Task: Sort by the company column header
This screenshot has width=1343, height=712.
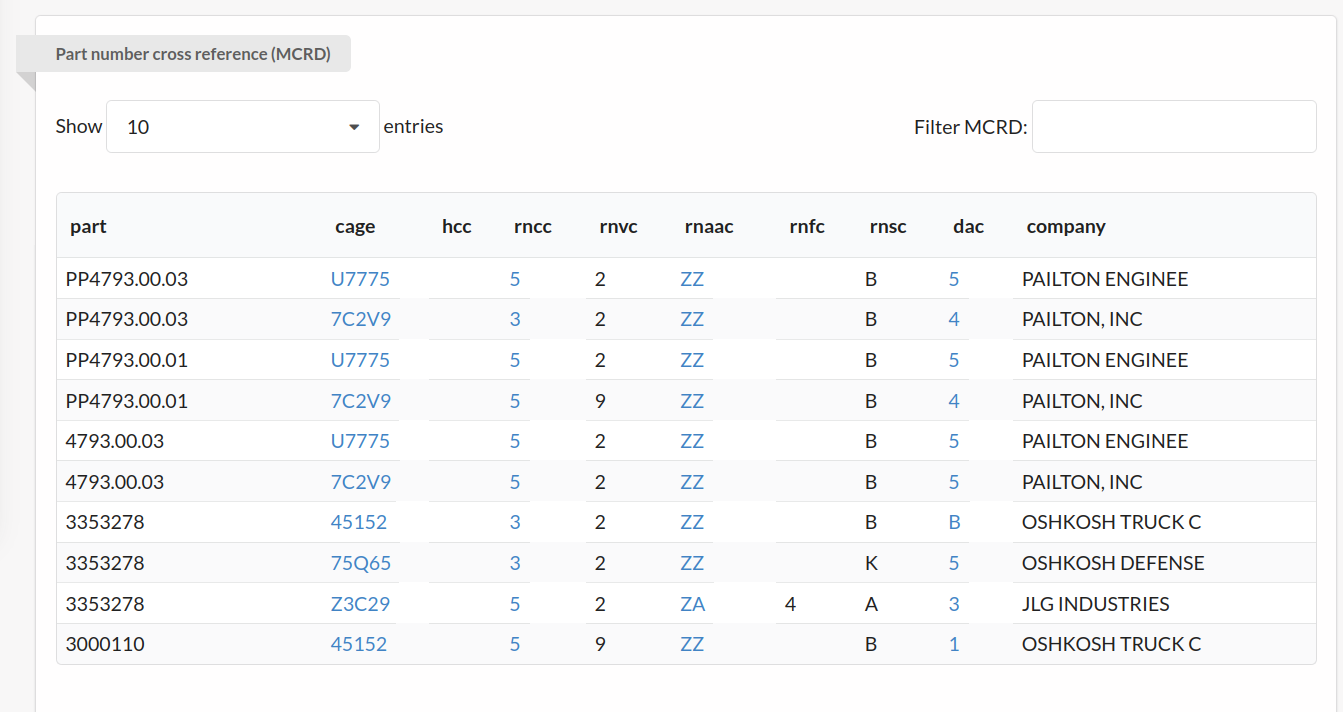Action: coord(1066,226)
